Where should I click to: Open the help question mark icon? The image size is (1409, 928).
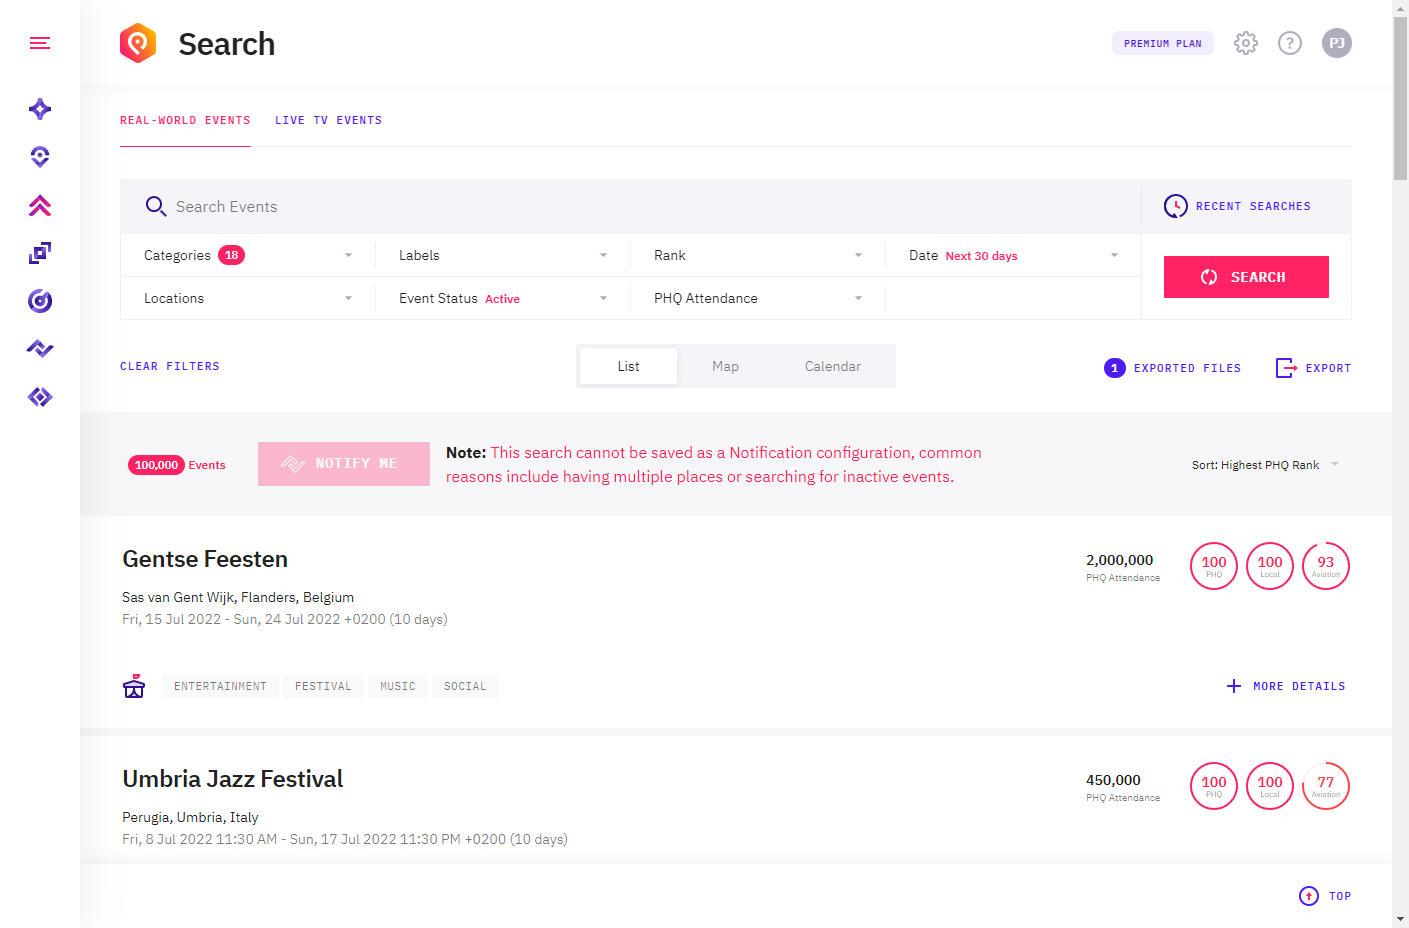[x=1290, y=43]
